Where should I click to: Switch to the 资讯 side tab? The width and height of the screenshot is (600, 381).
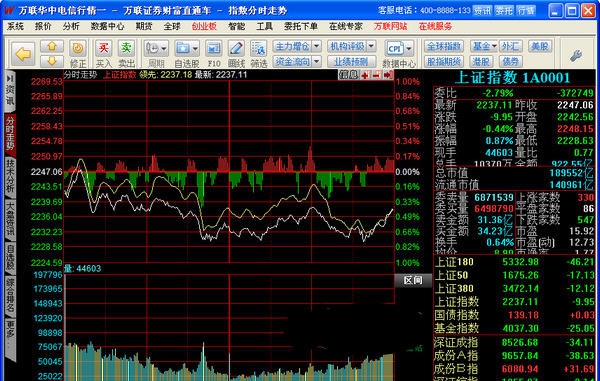point(10,96)
